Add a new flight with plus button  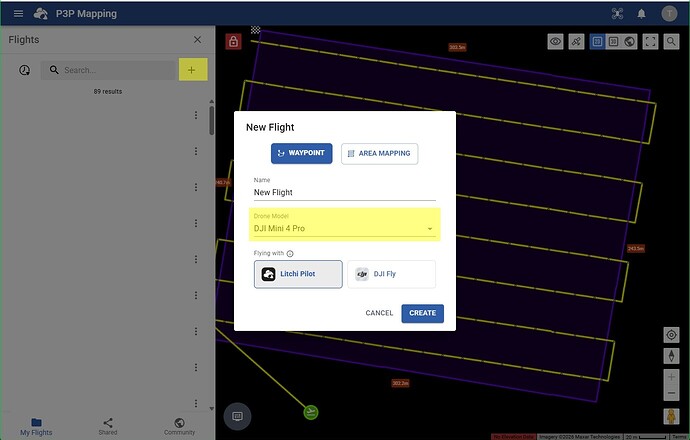(193, 70)
